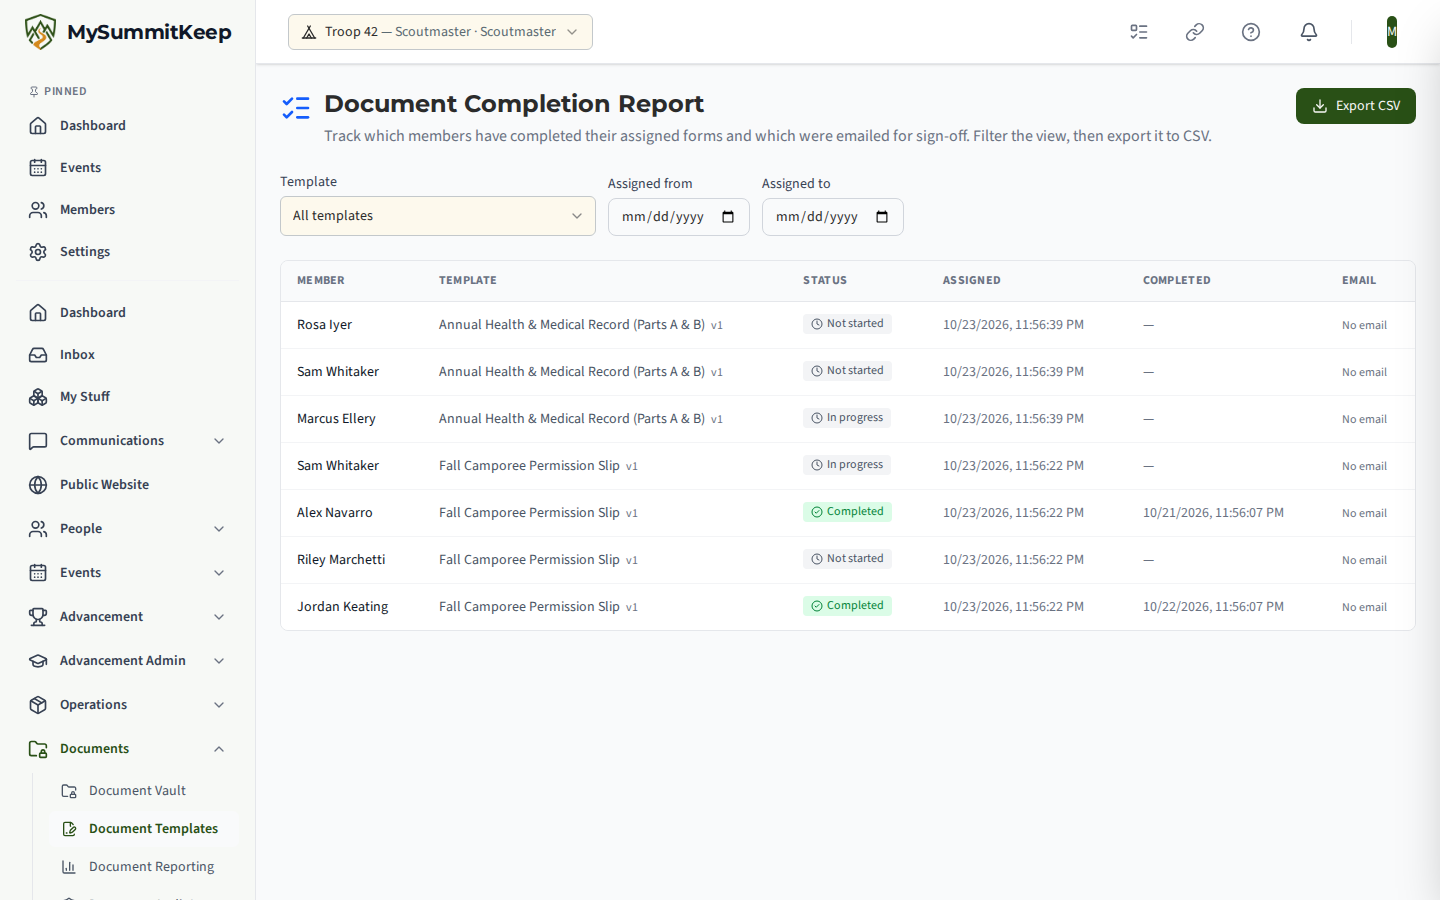Select the Rosa Iyer row name
The image size is (1440, 900).
(324, 325)
